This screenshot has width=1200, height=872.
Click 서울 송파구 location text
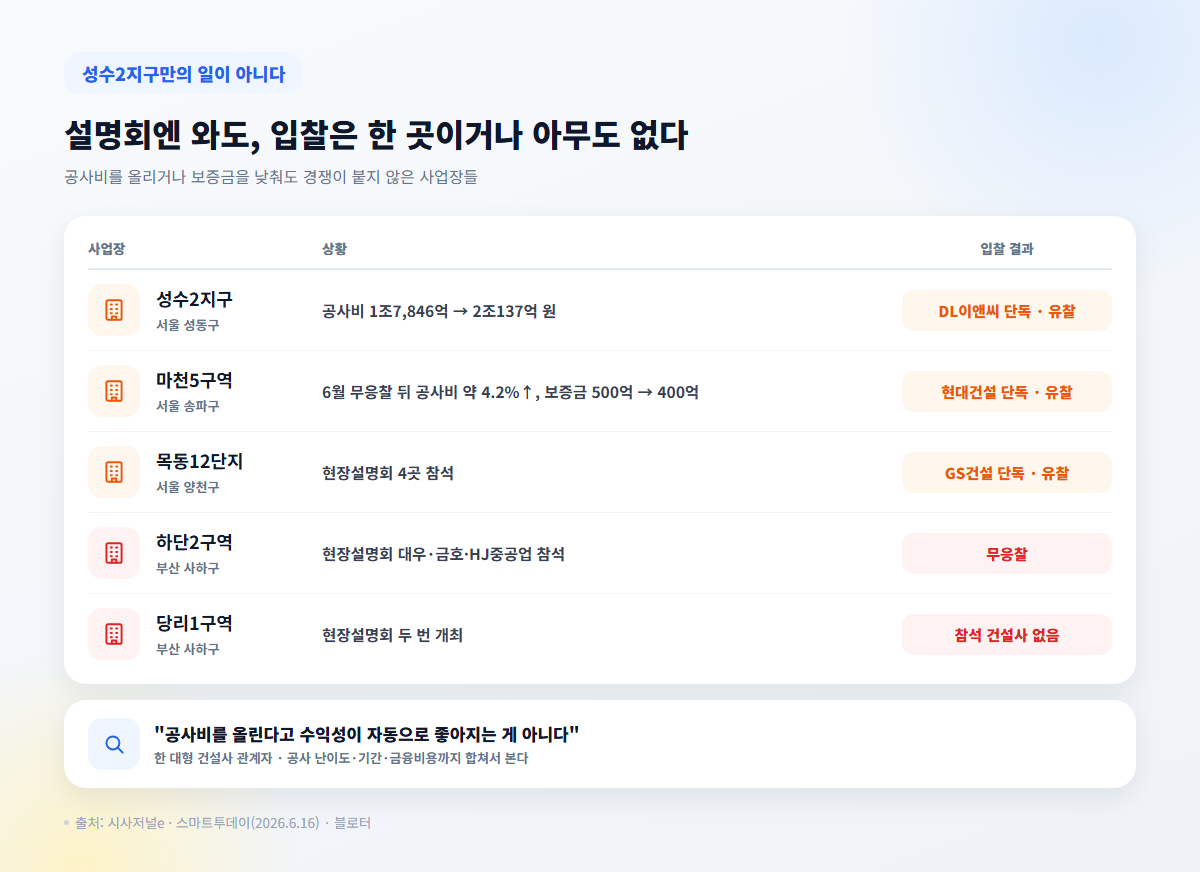[x=188, y=407]
